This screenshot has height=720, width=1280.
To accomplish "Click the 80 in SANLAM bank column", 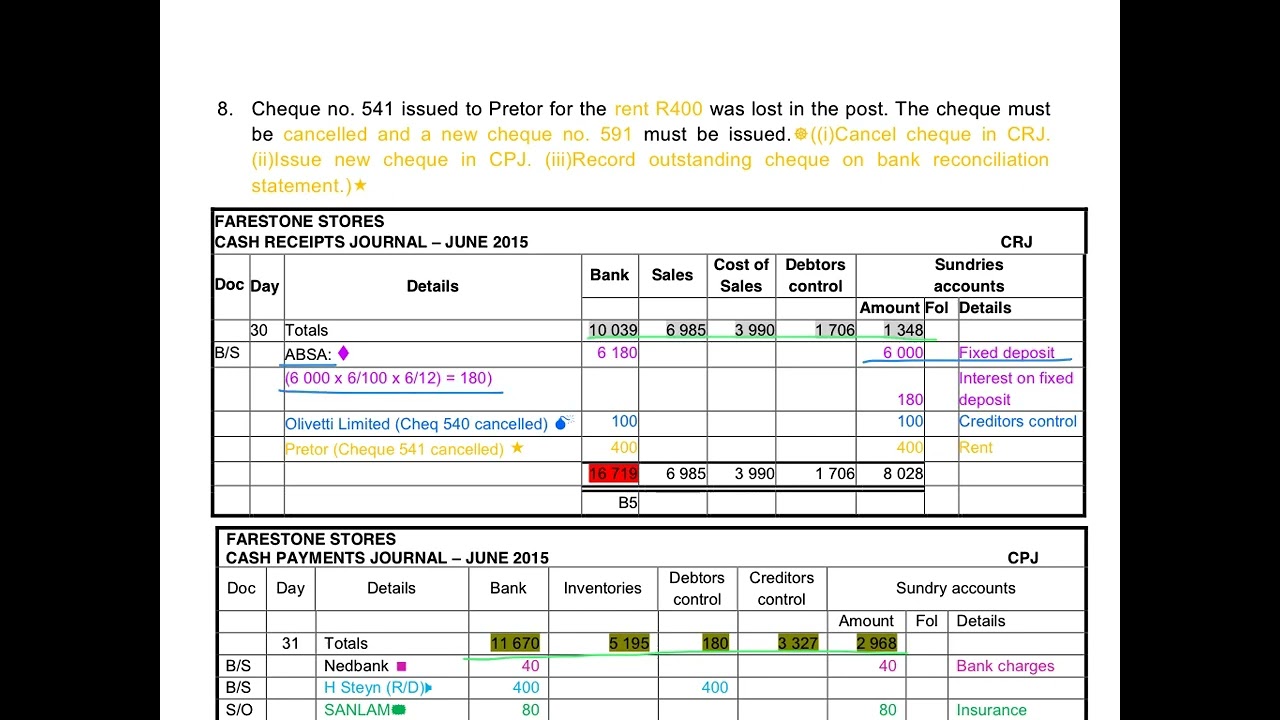I will click(530, 710).
